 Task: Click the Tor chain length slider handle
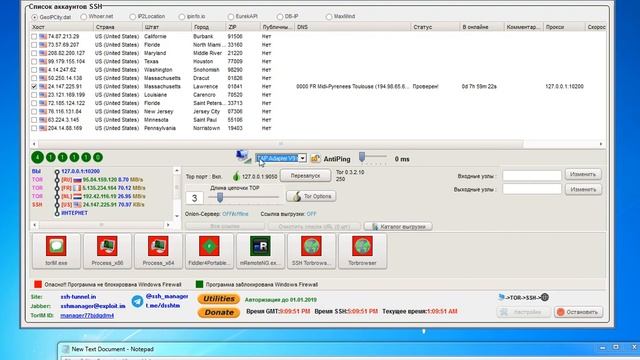[x=220, y=197]
